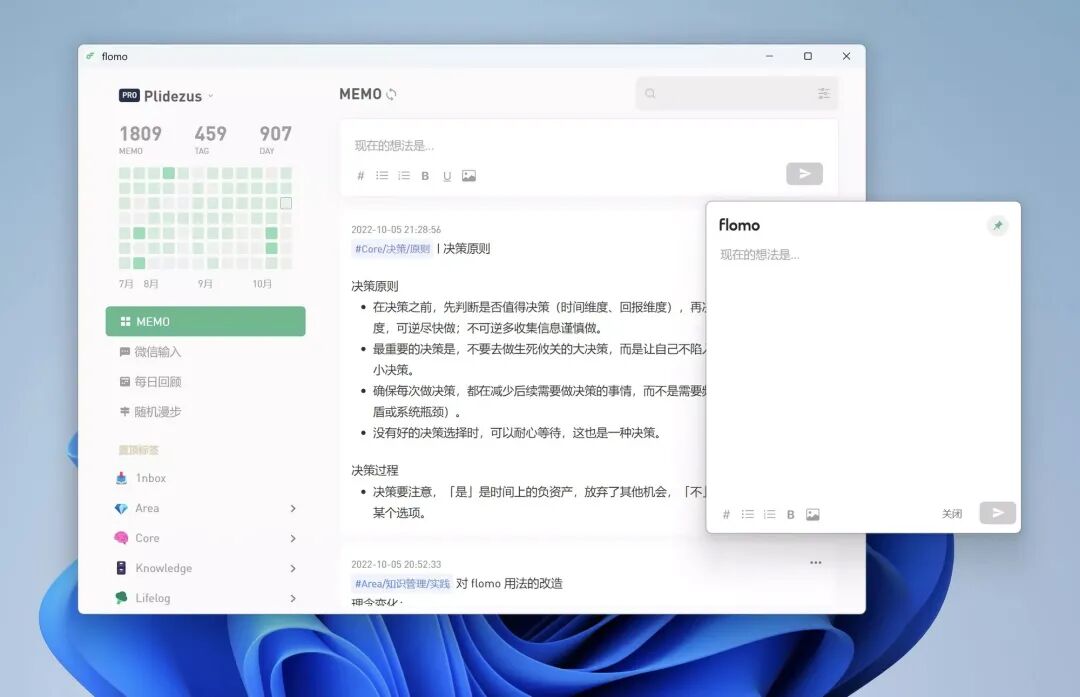This screenshot has height=697, width=1080.
Task: Send memo from quick-input popup
Action: [x=997, y=512]
